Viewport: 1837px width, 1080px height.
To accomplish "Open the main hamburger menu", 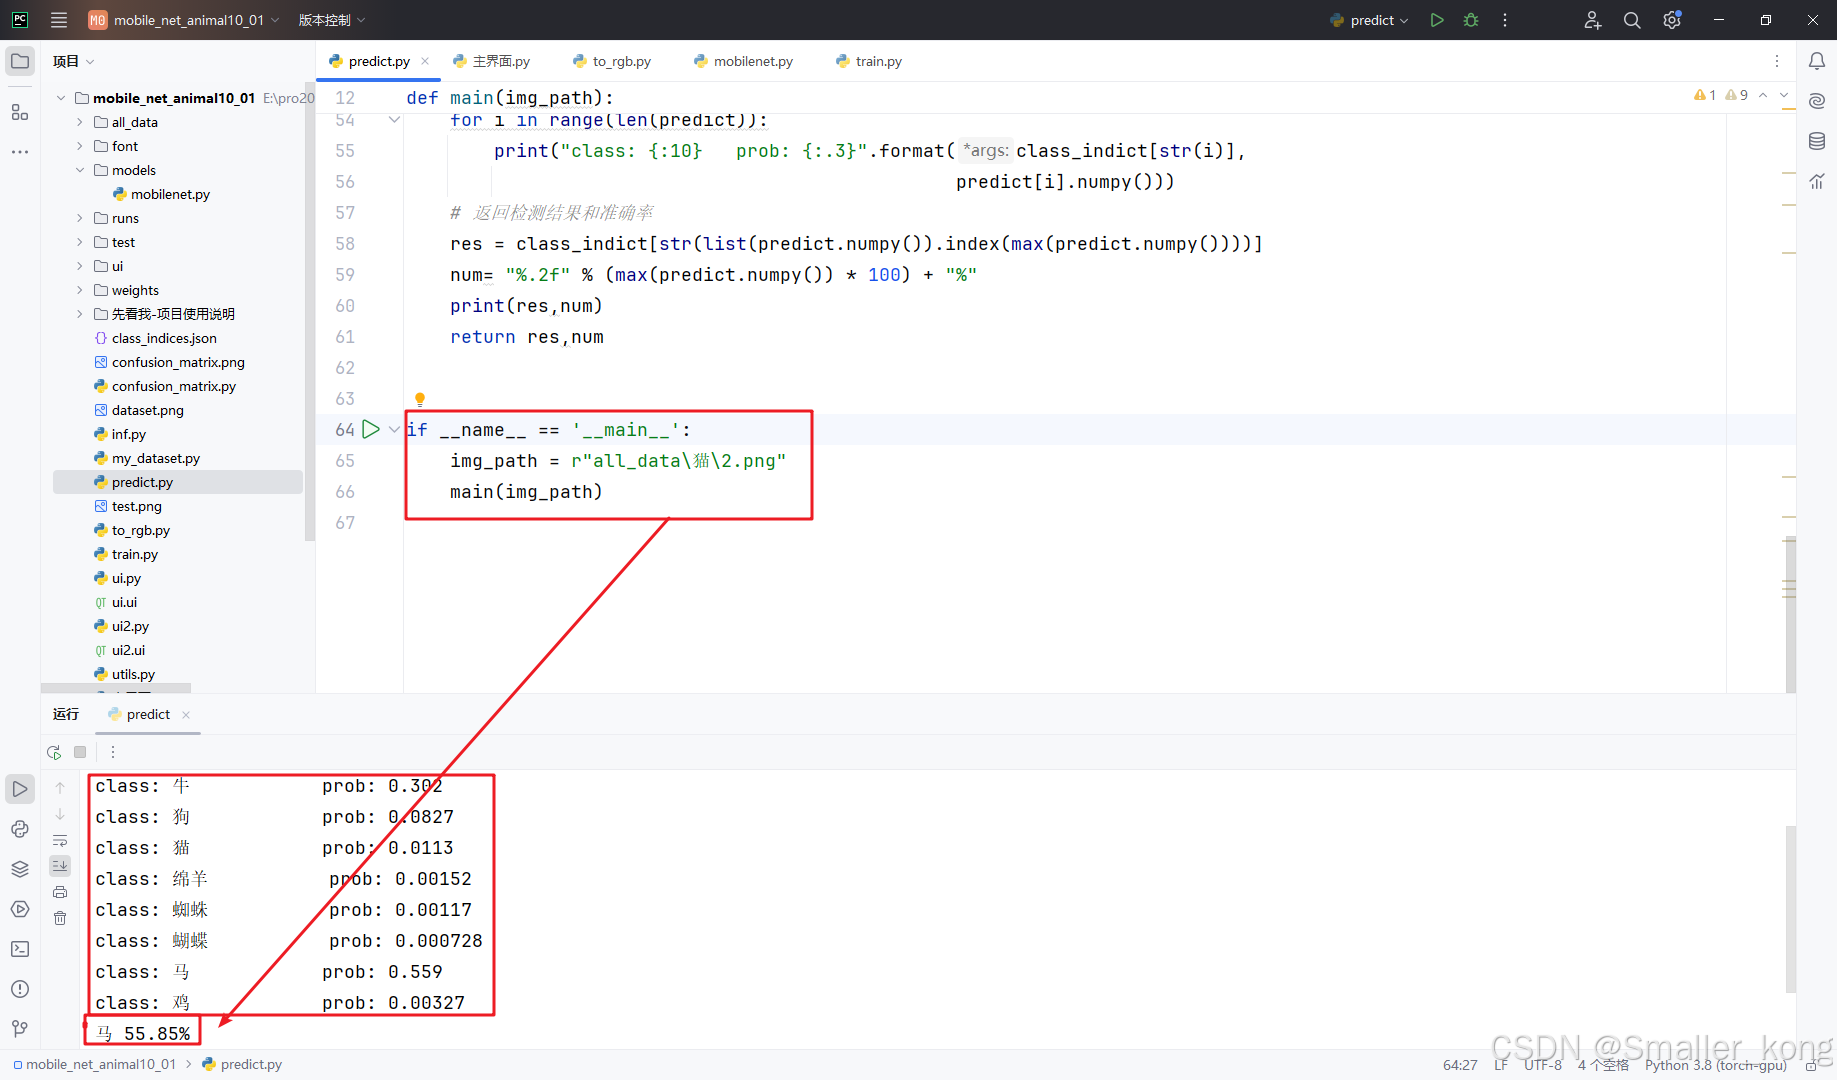I will (59, 20).
